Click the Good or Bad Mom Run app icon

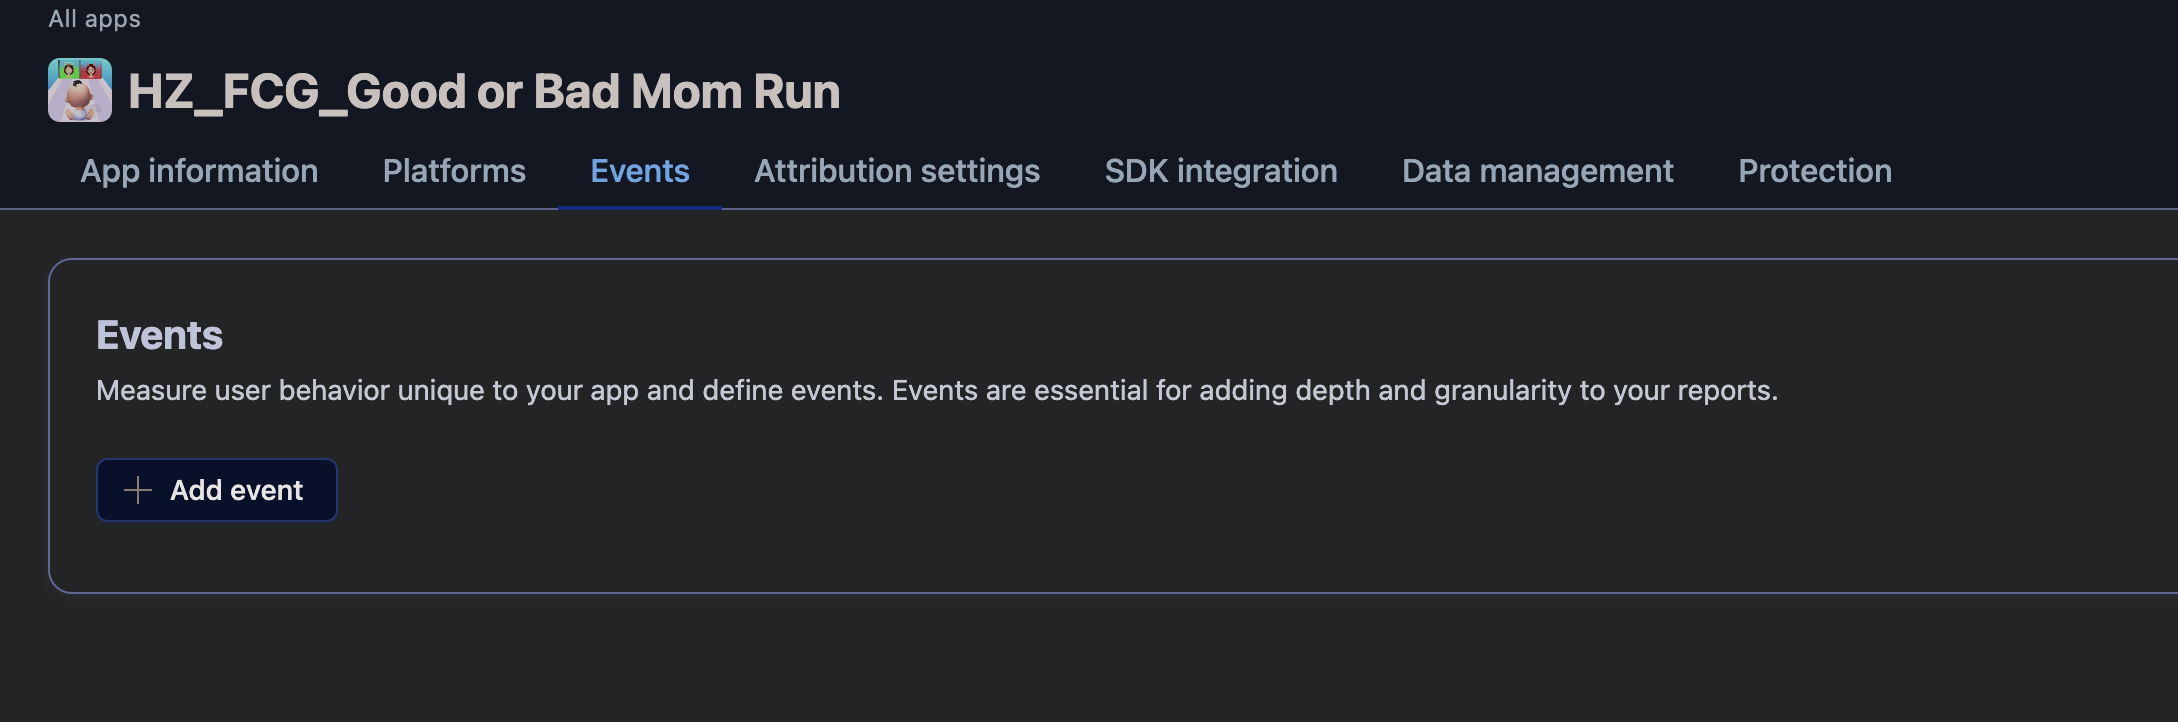point(80,90)
